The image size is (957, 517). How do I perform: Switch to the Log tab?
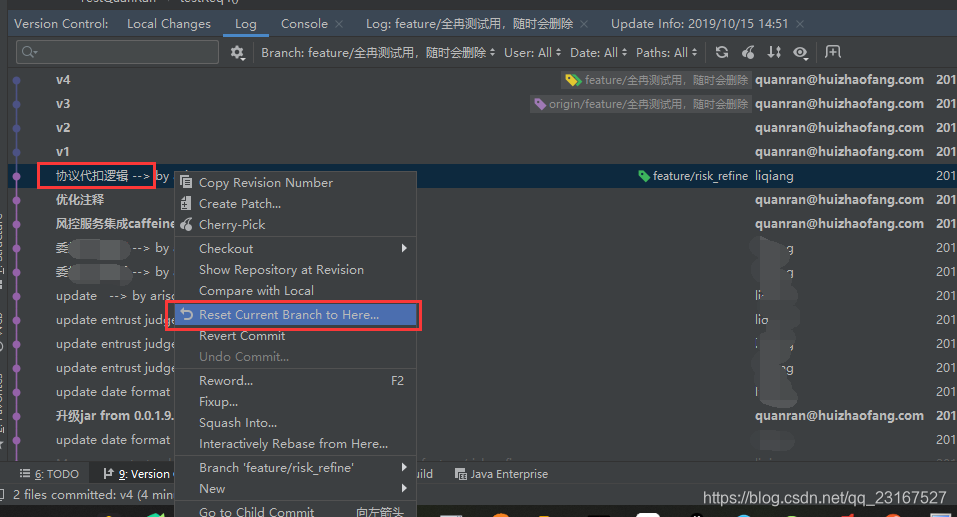(245, 24)
